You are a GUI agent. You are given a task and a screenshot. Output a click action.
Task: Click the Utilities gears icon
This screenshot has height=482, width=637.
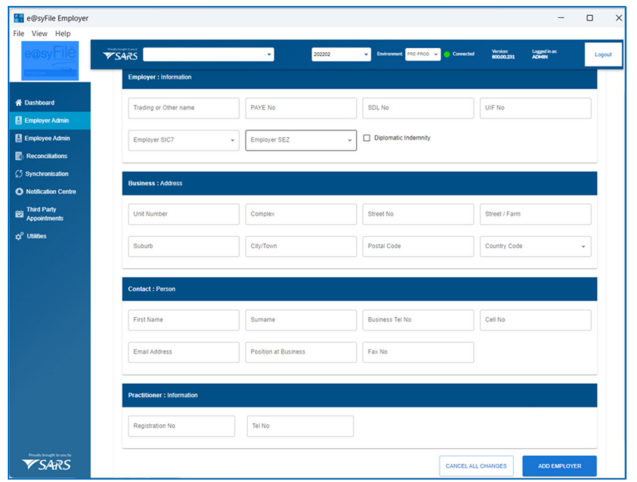pyautogui.click(x=18, y=237)
